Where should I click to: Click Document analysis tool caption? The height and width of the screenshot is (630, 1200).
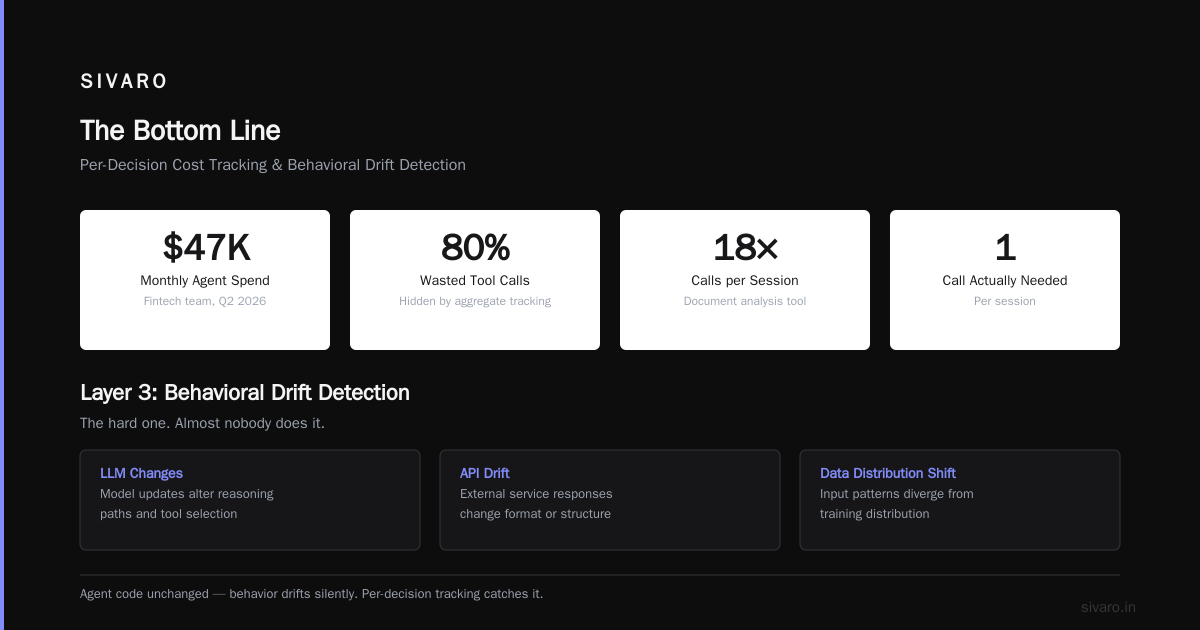(745, 301)
